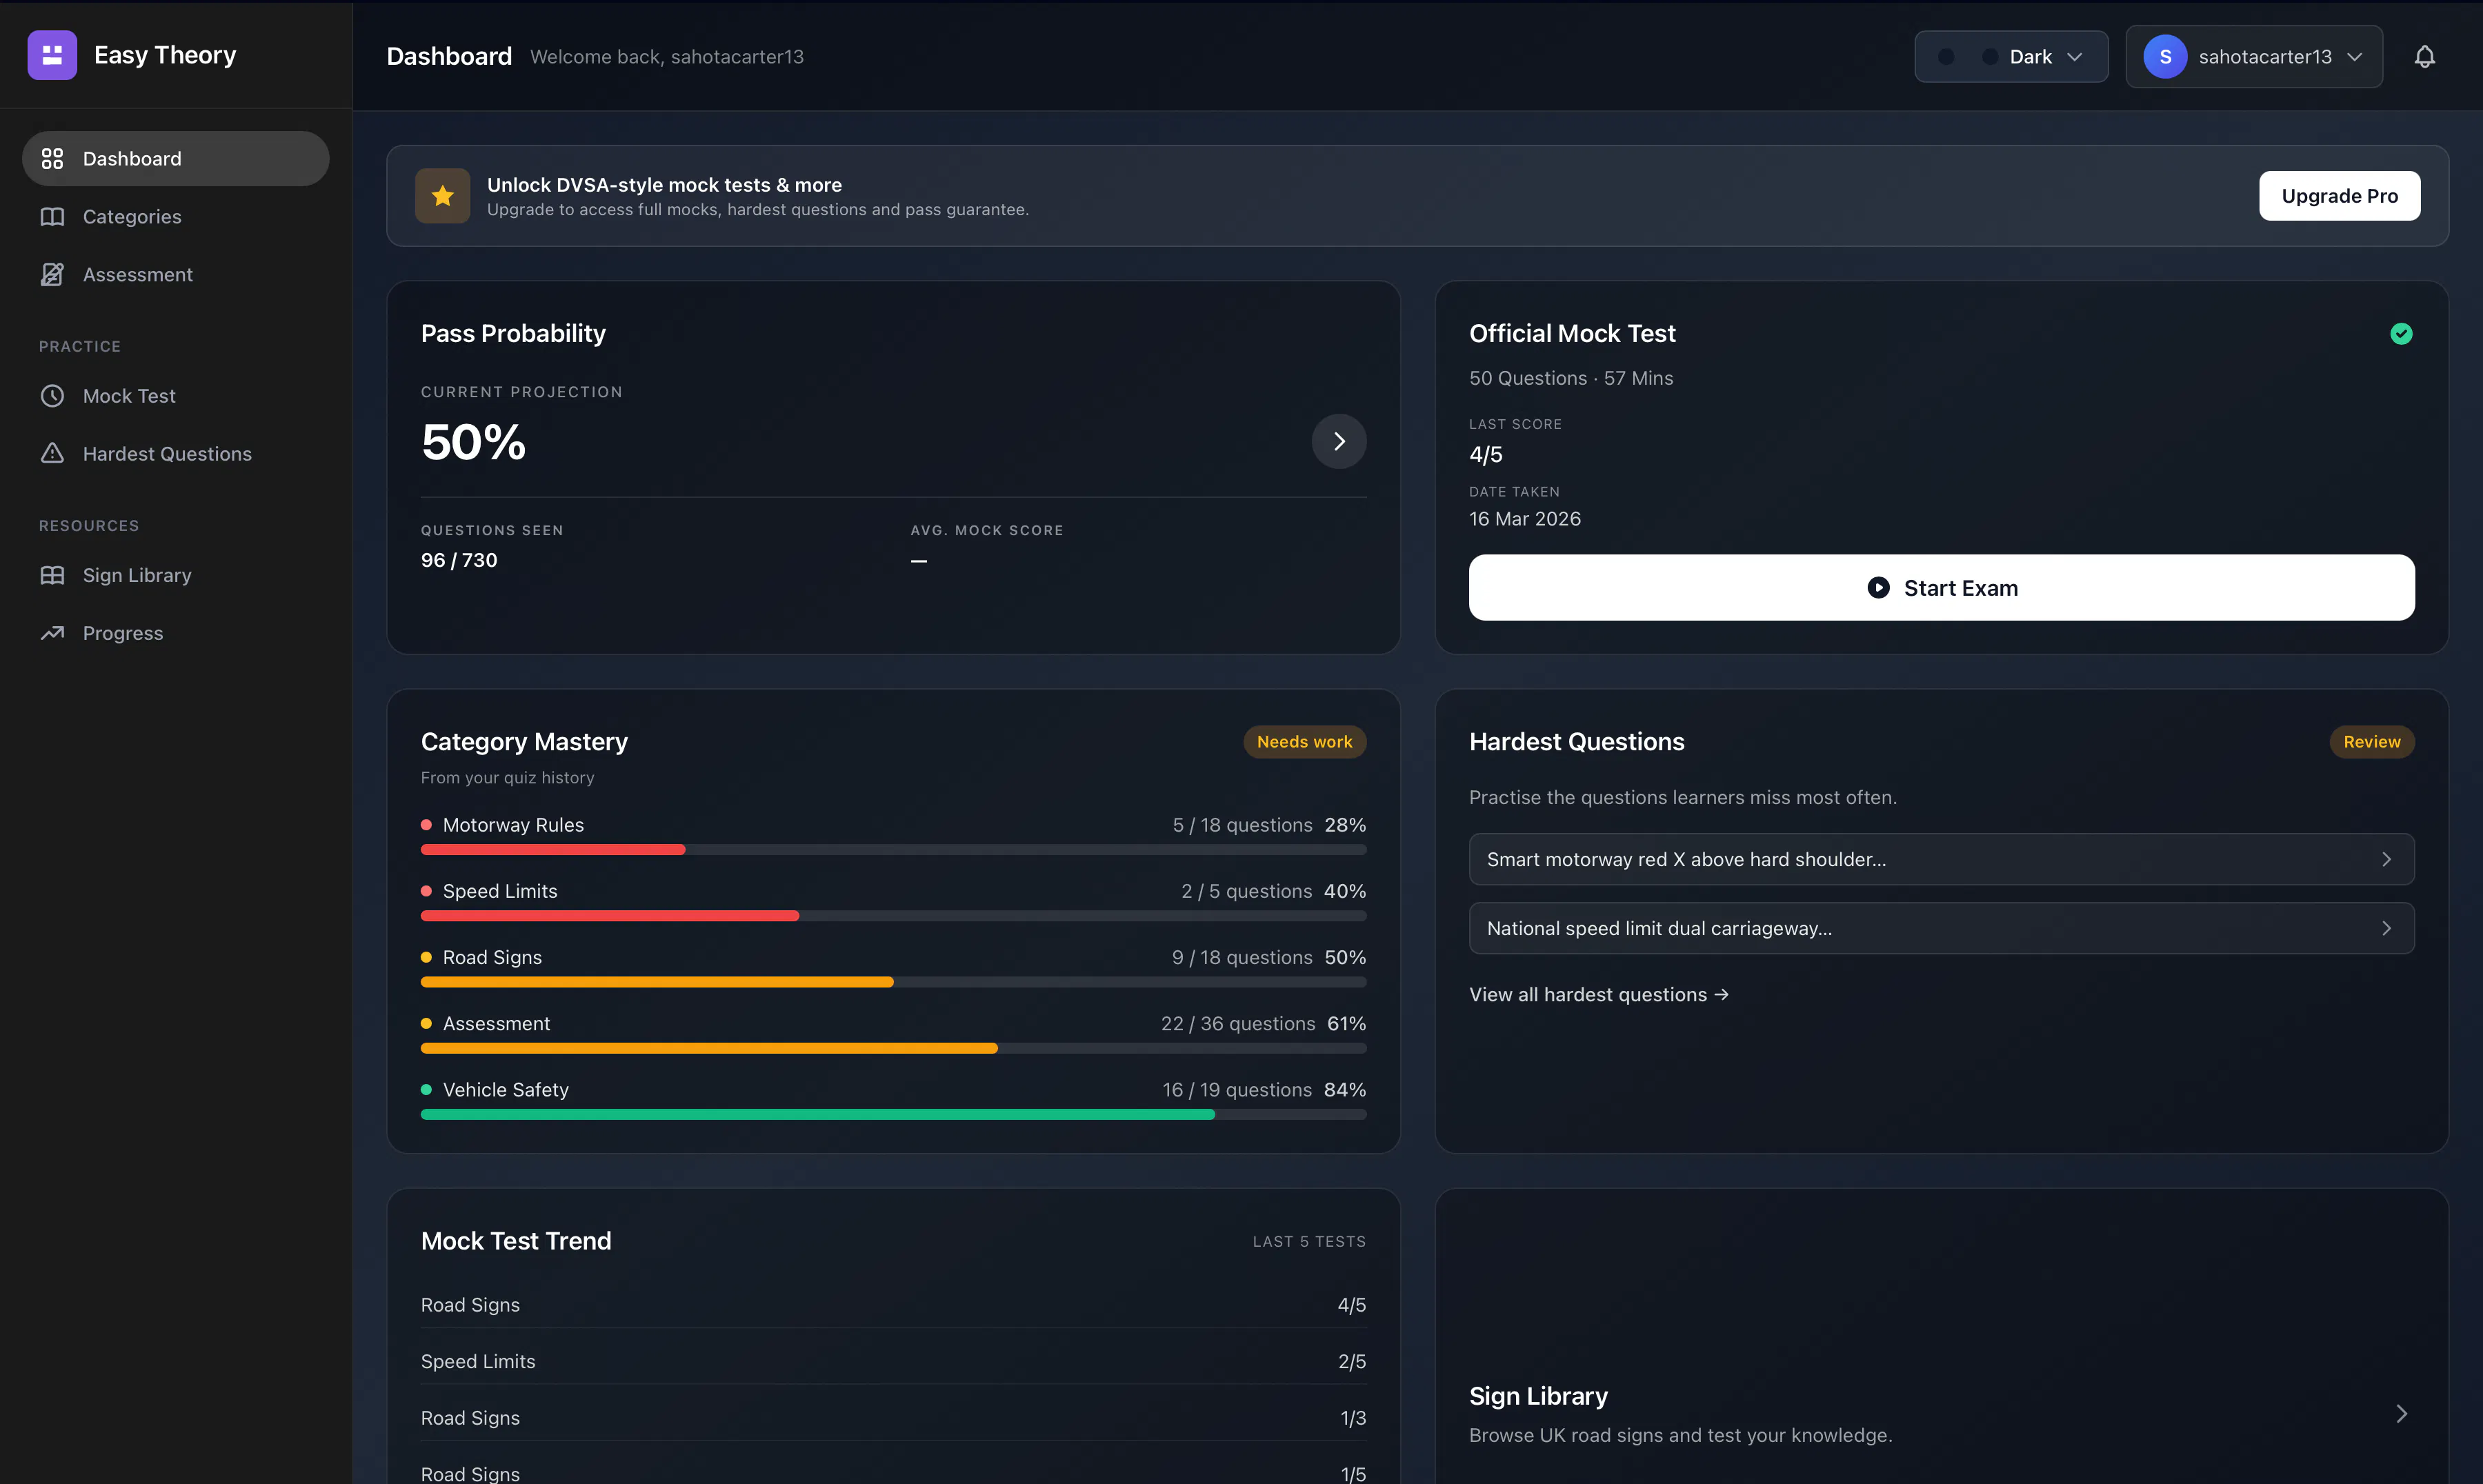
Task: Click the gold star upgrade icon
Action: 443,196
